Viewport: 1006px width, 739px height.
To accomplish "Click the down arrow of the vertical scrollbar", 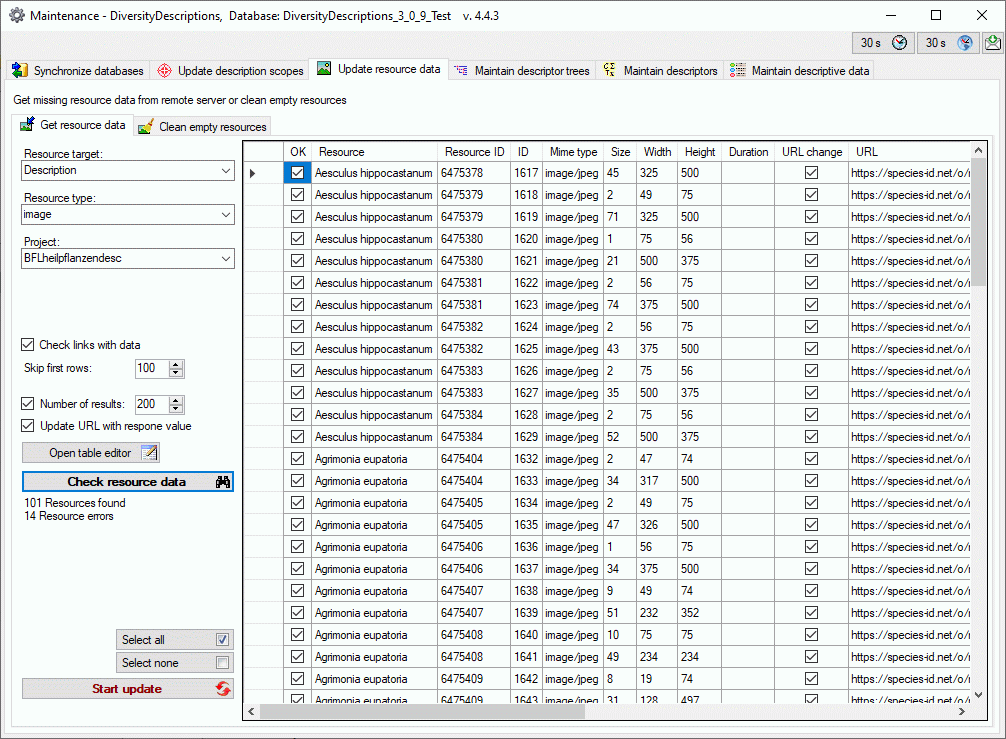I will pyautogui.click(x=978, y=695).
